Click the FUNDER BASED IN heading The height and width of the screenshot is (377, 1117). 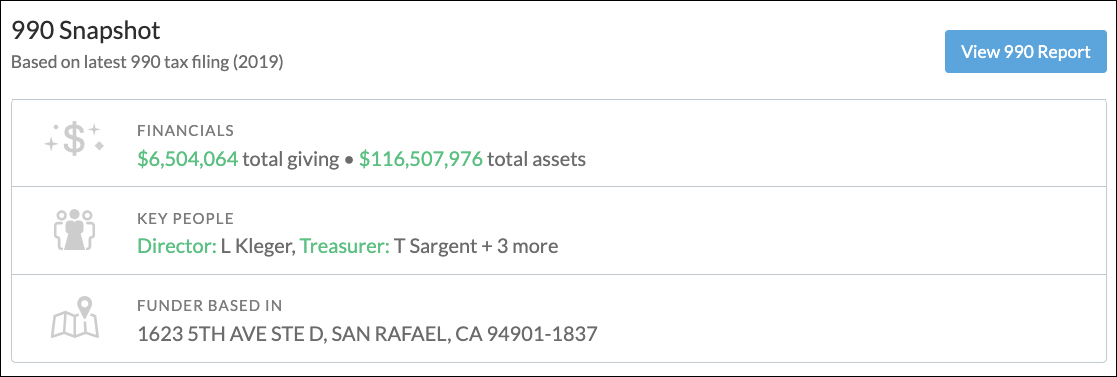click(210, 306)
